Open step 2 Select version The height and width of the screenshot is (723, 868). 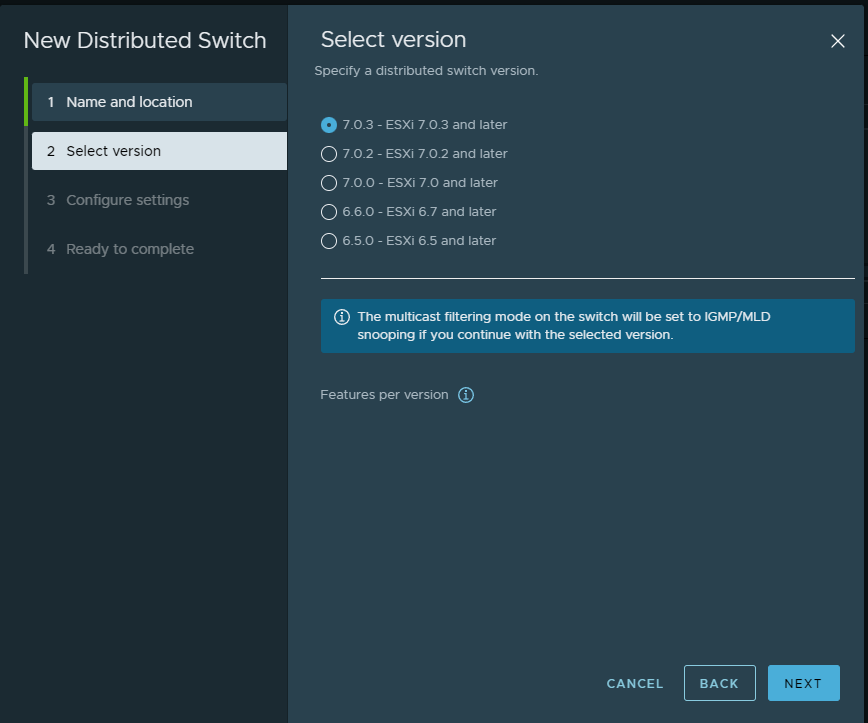click(x=159, y=151)
